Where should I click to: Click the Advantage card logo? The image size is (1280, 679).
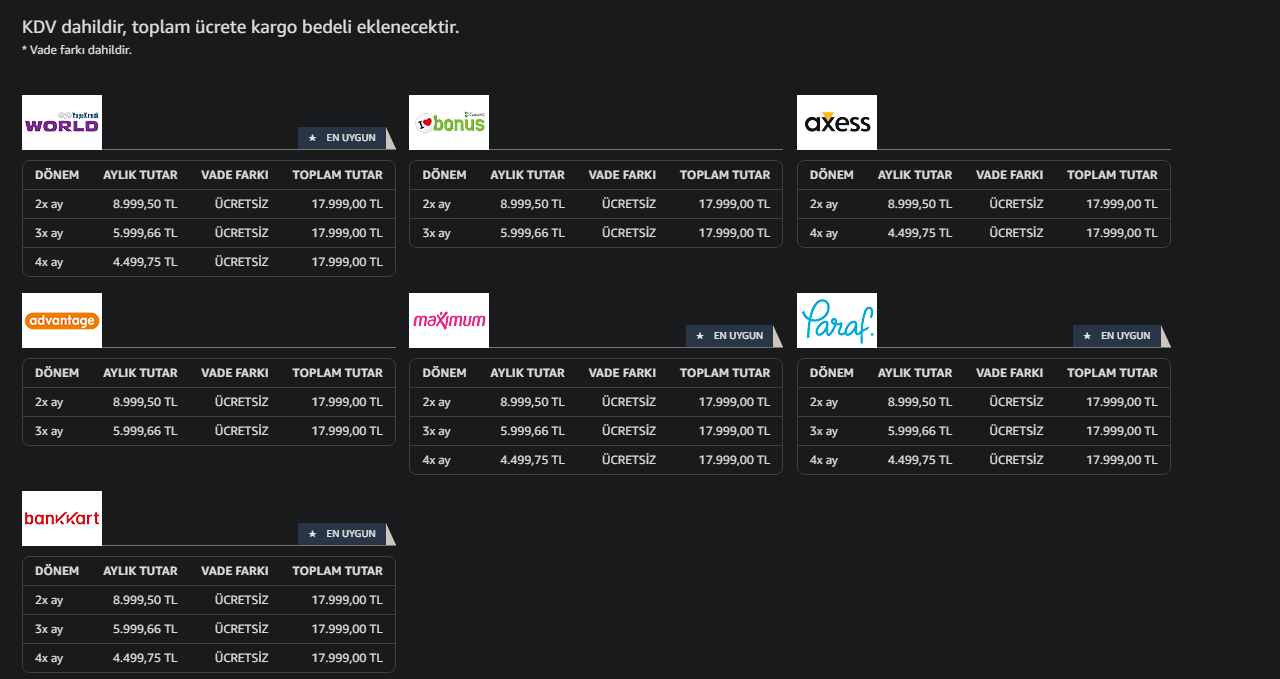(62, 320)
